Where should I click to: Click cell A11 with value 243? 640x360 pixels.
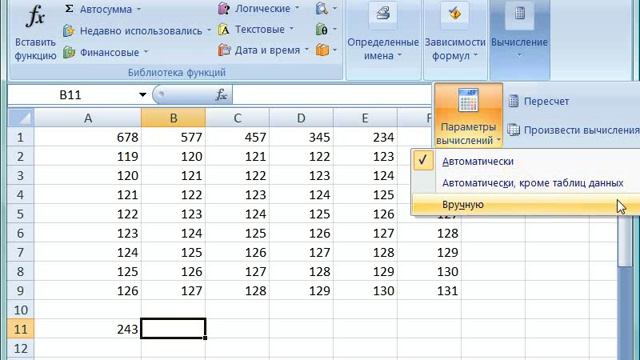point(88,329)
